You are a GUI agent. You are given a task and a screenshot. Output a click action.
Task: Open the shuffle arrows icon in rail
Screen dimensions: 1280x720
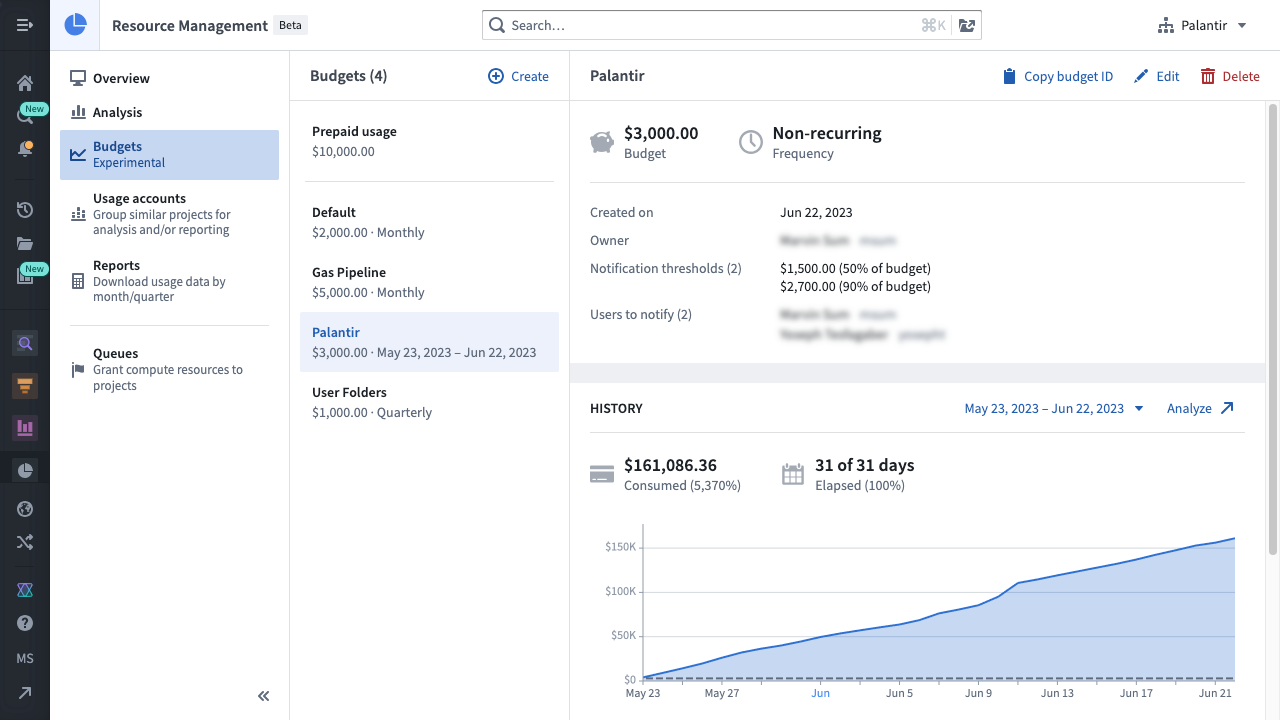pos(25,542)
